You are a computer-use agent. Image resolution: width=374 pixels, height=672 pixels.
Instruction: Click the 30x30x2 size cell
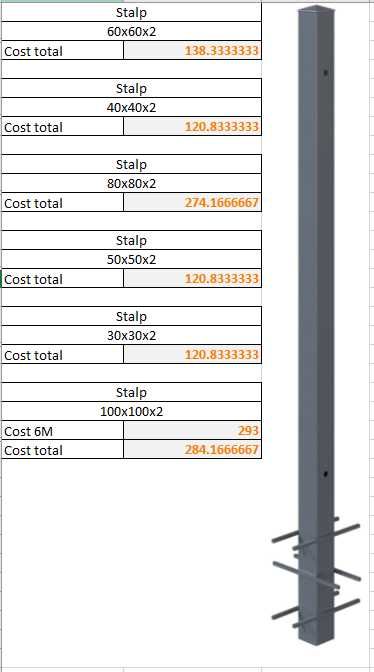[131, 335]
